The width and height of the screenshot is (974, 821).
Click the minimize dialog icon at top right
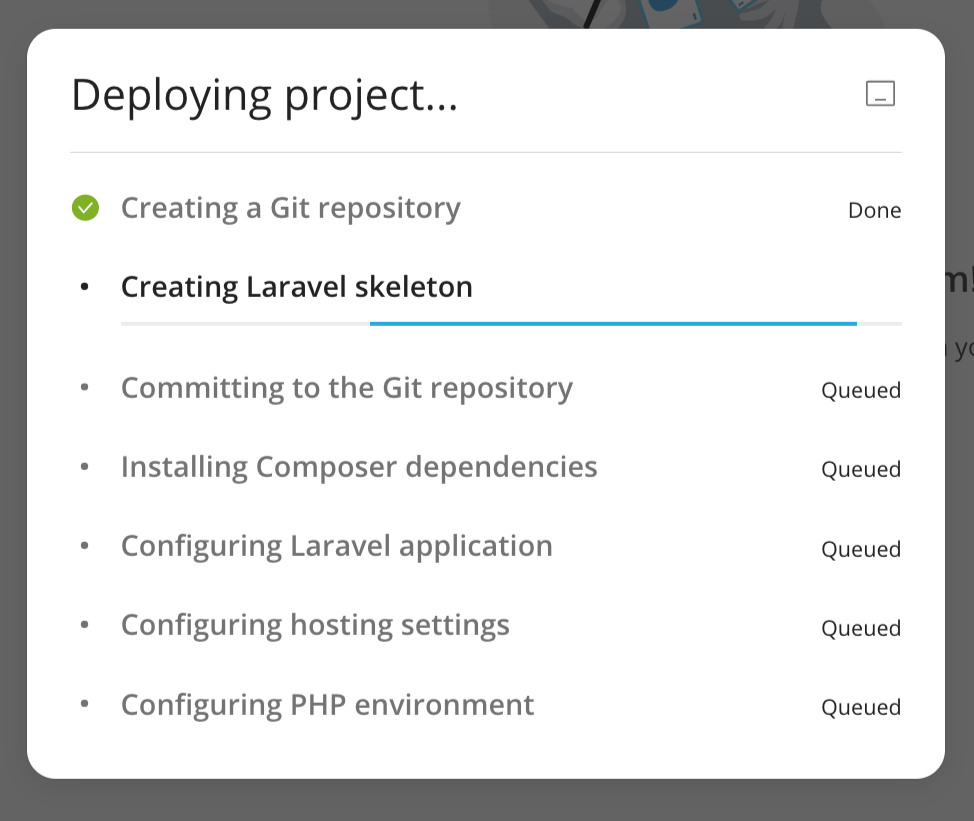(x=880, y=93)
